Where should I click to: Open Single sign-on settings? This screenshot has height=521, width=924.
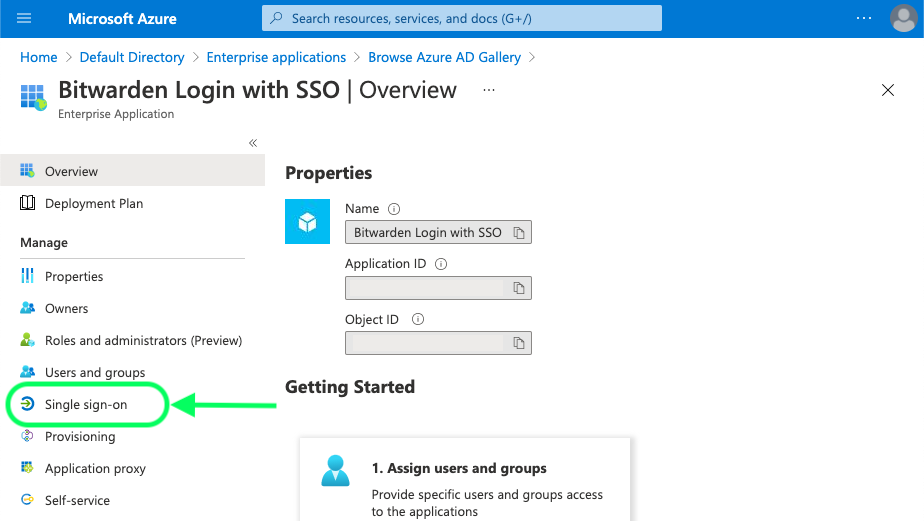[x=86, y=404]
